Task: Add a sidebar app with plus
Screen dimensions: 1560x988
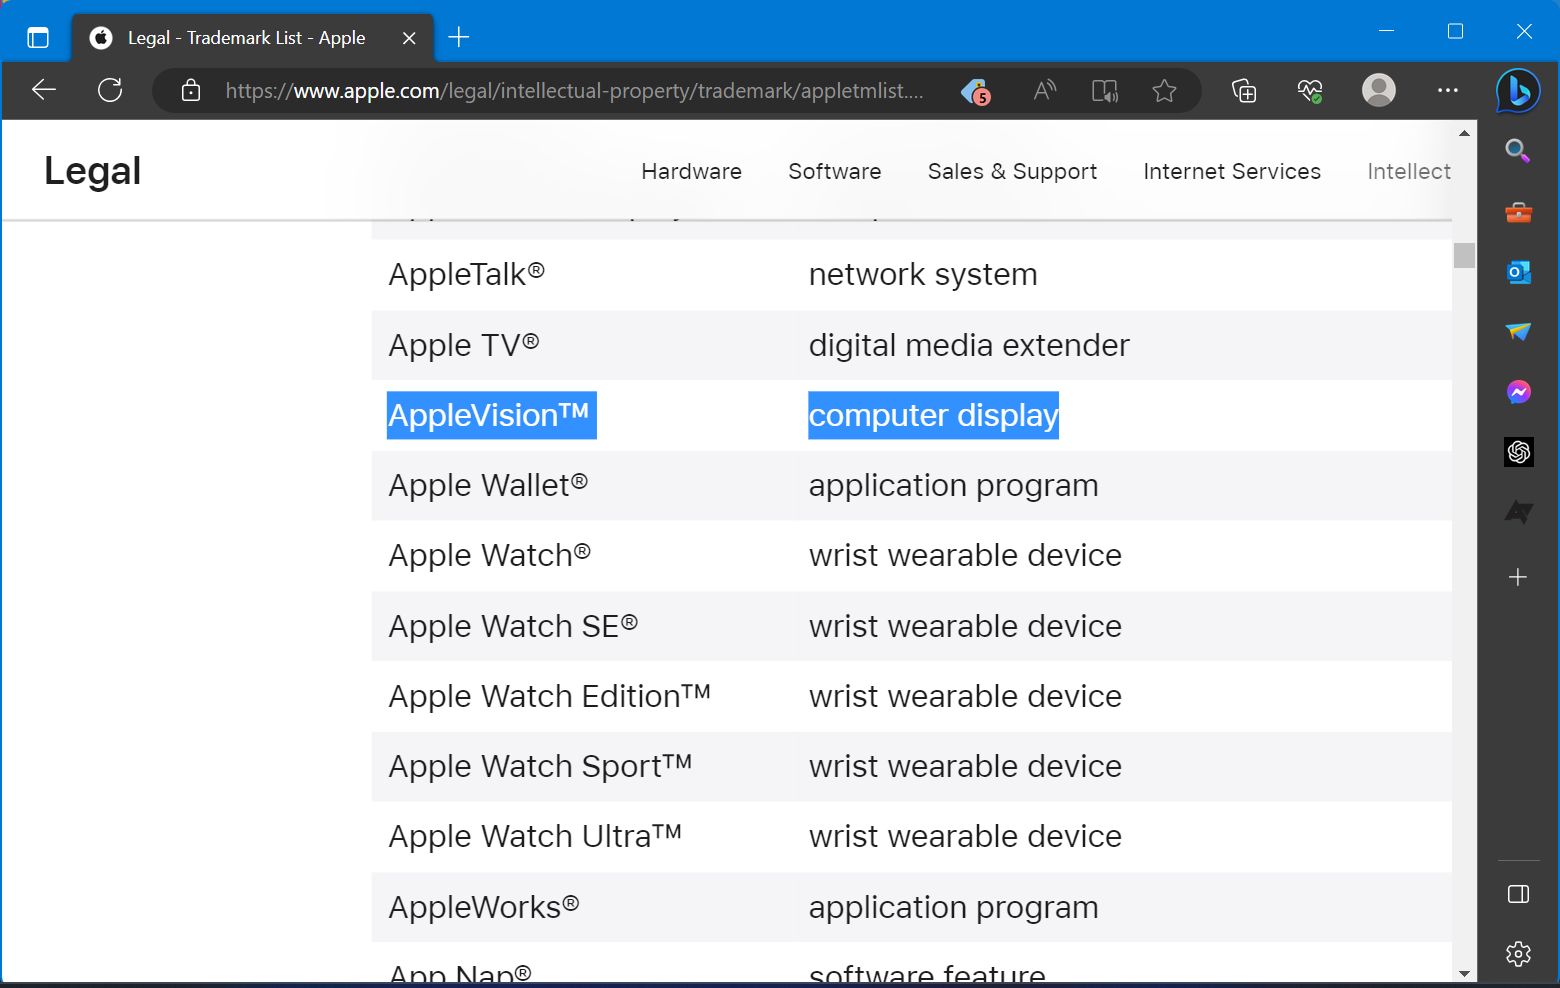Action: [x=1518, y=577]
